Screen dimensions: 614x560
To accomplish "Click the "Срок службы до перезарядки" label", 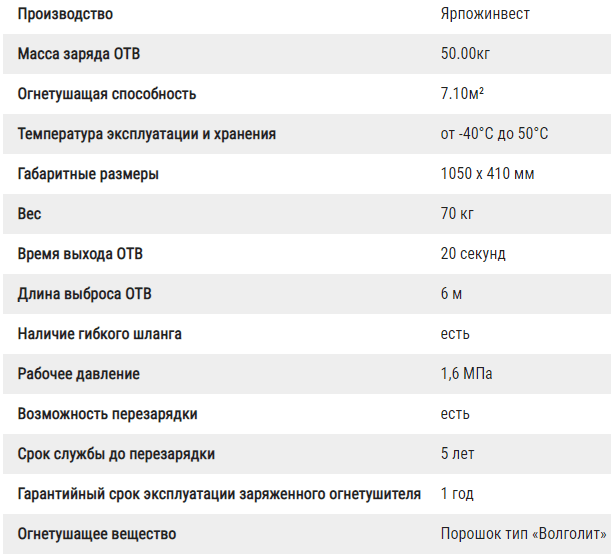I will (116, 454).
